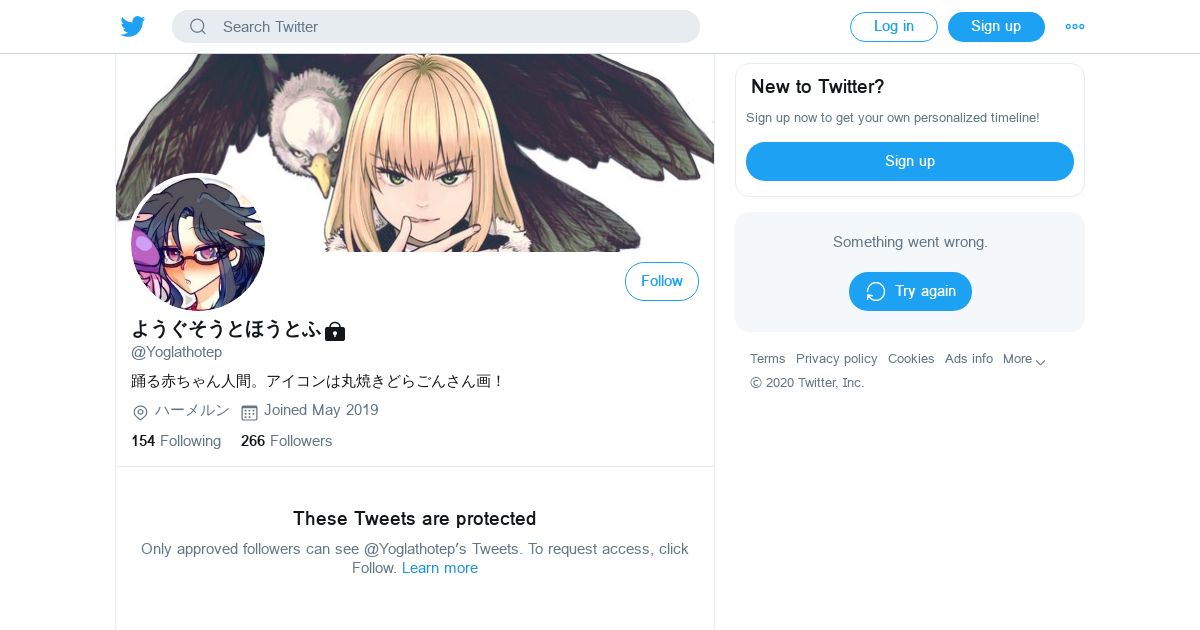1200x630 pixels.
Task: Open the Learn more link
Action: (x=440, y=568)
